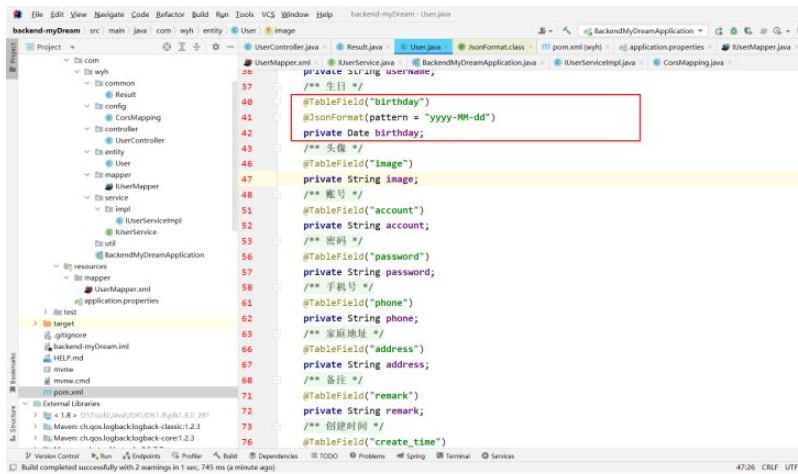This screenshot has width=798, height=474.
Task: Open the TODO tool window
Action: 325,456
